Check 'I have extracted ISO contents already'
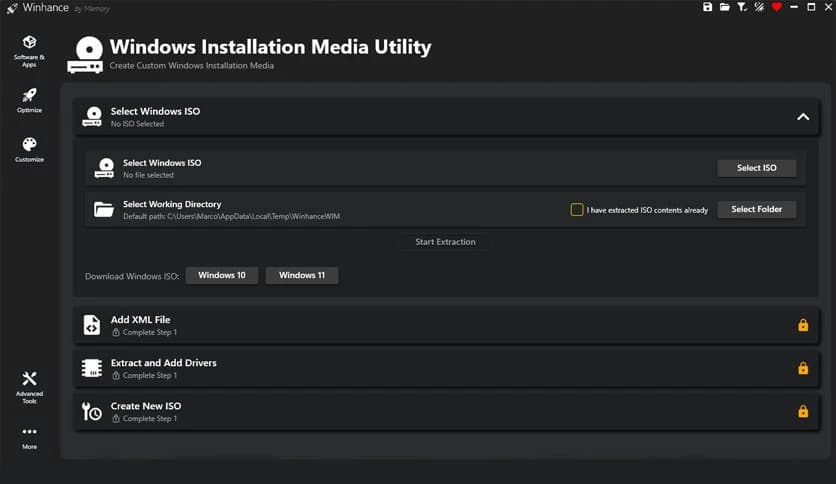The image size is (836, 484). click(577, 210)
